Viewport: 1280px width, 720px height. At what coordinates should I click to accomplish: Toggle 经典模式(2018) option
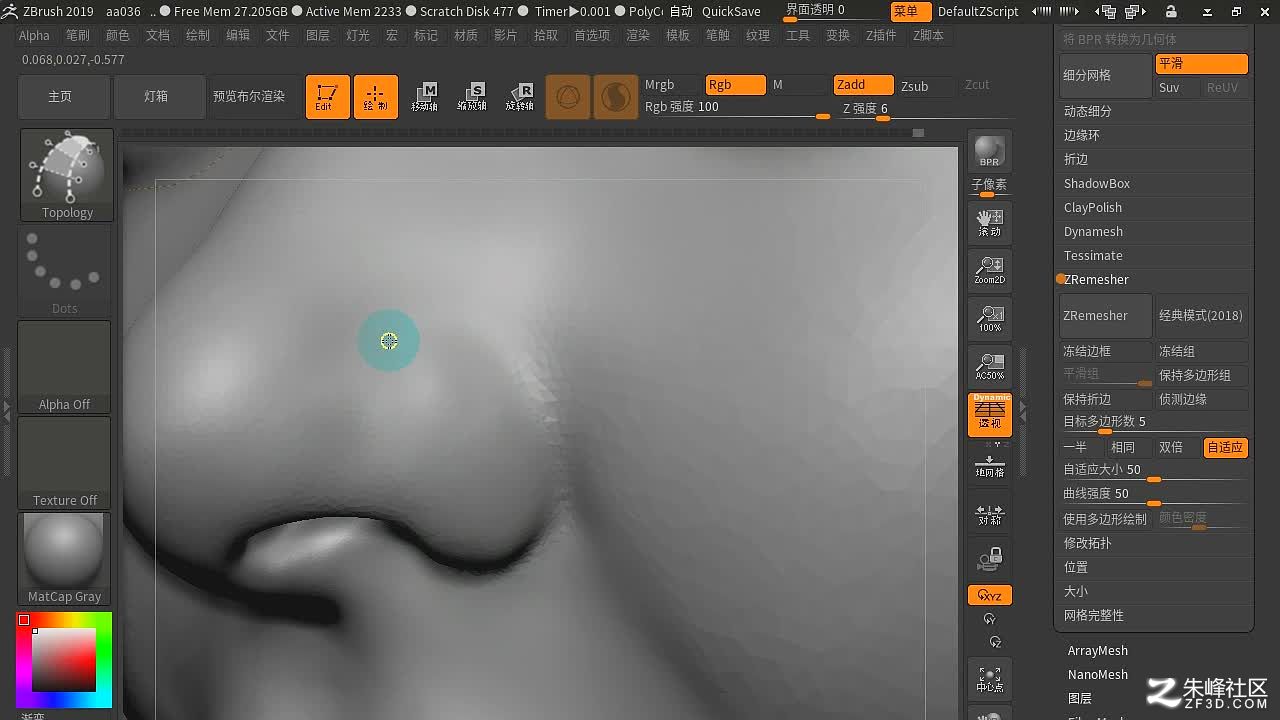(x=1201, y=316)
